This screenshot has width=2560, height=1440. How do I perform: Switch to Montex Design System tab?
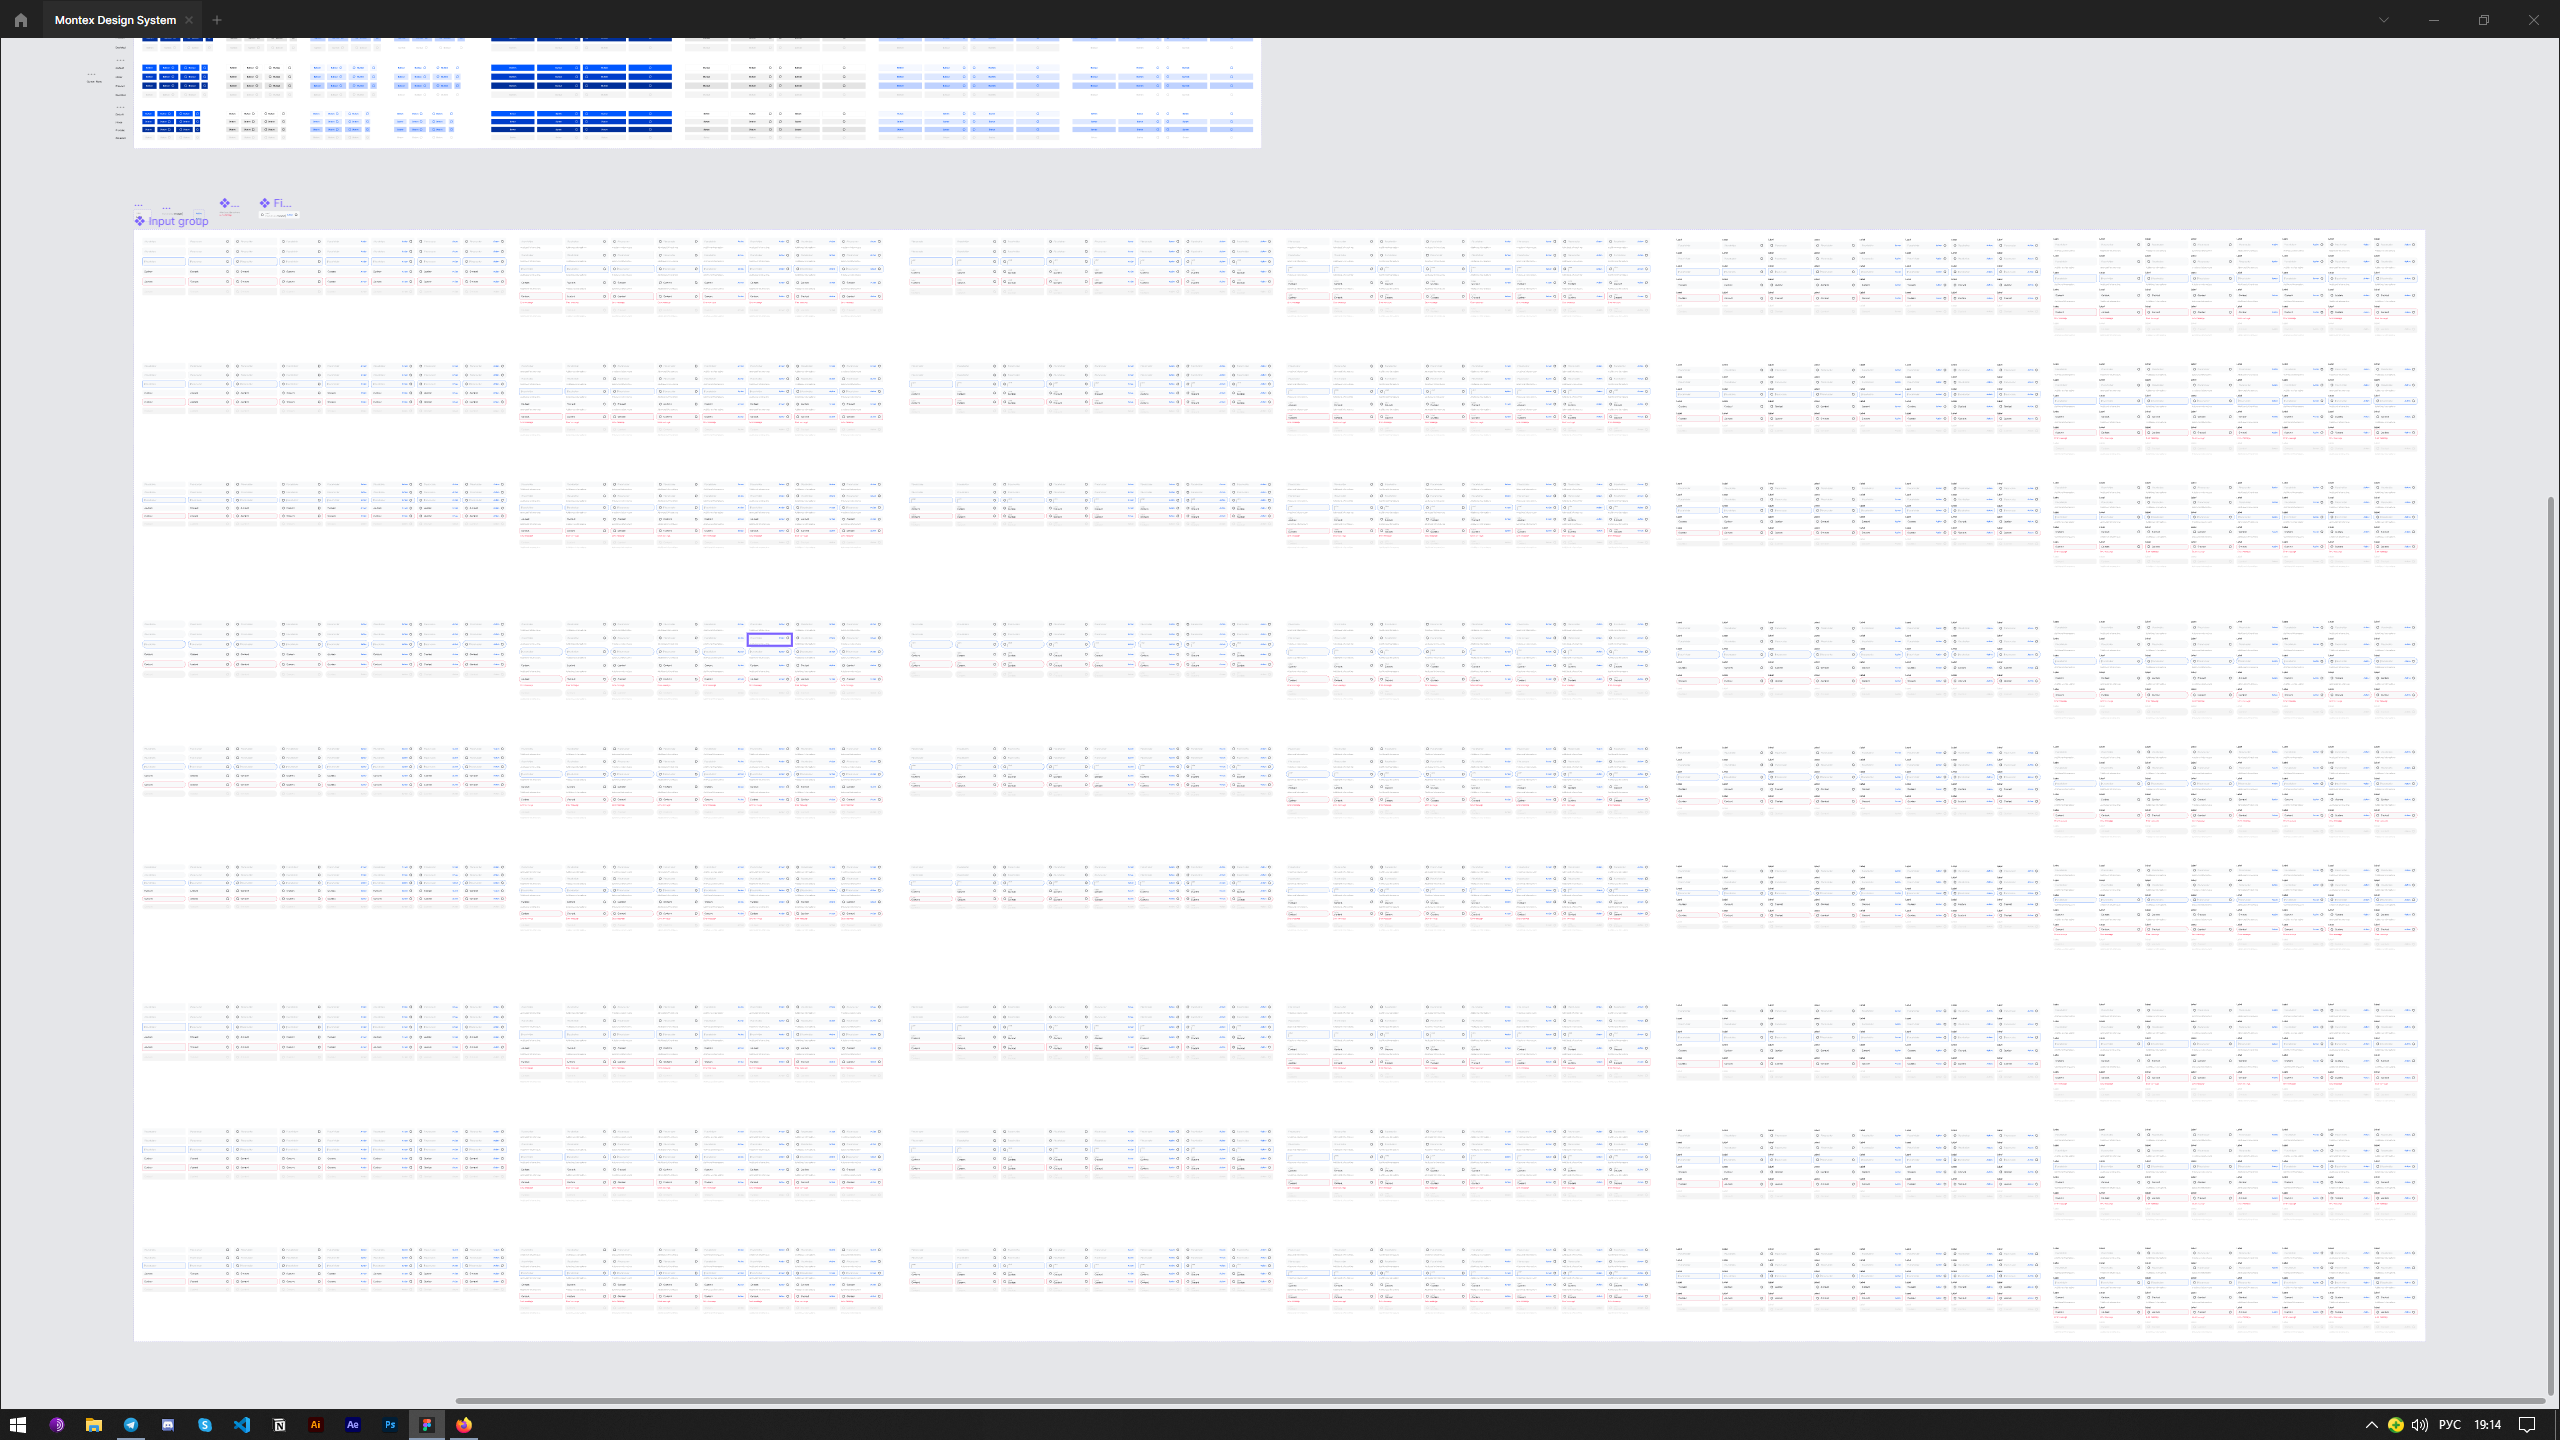pos(115,20)
